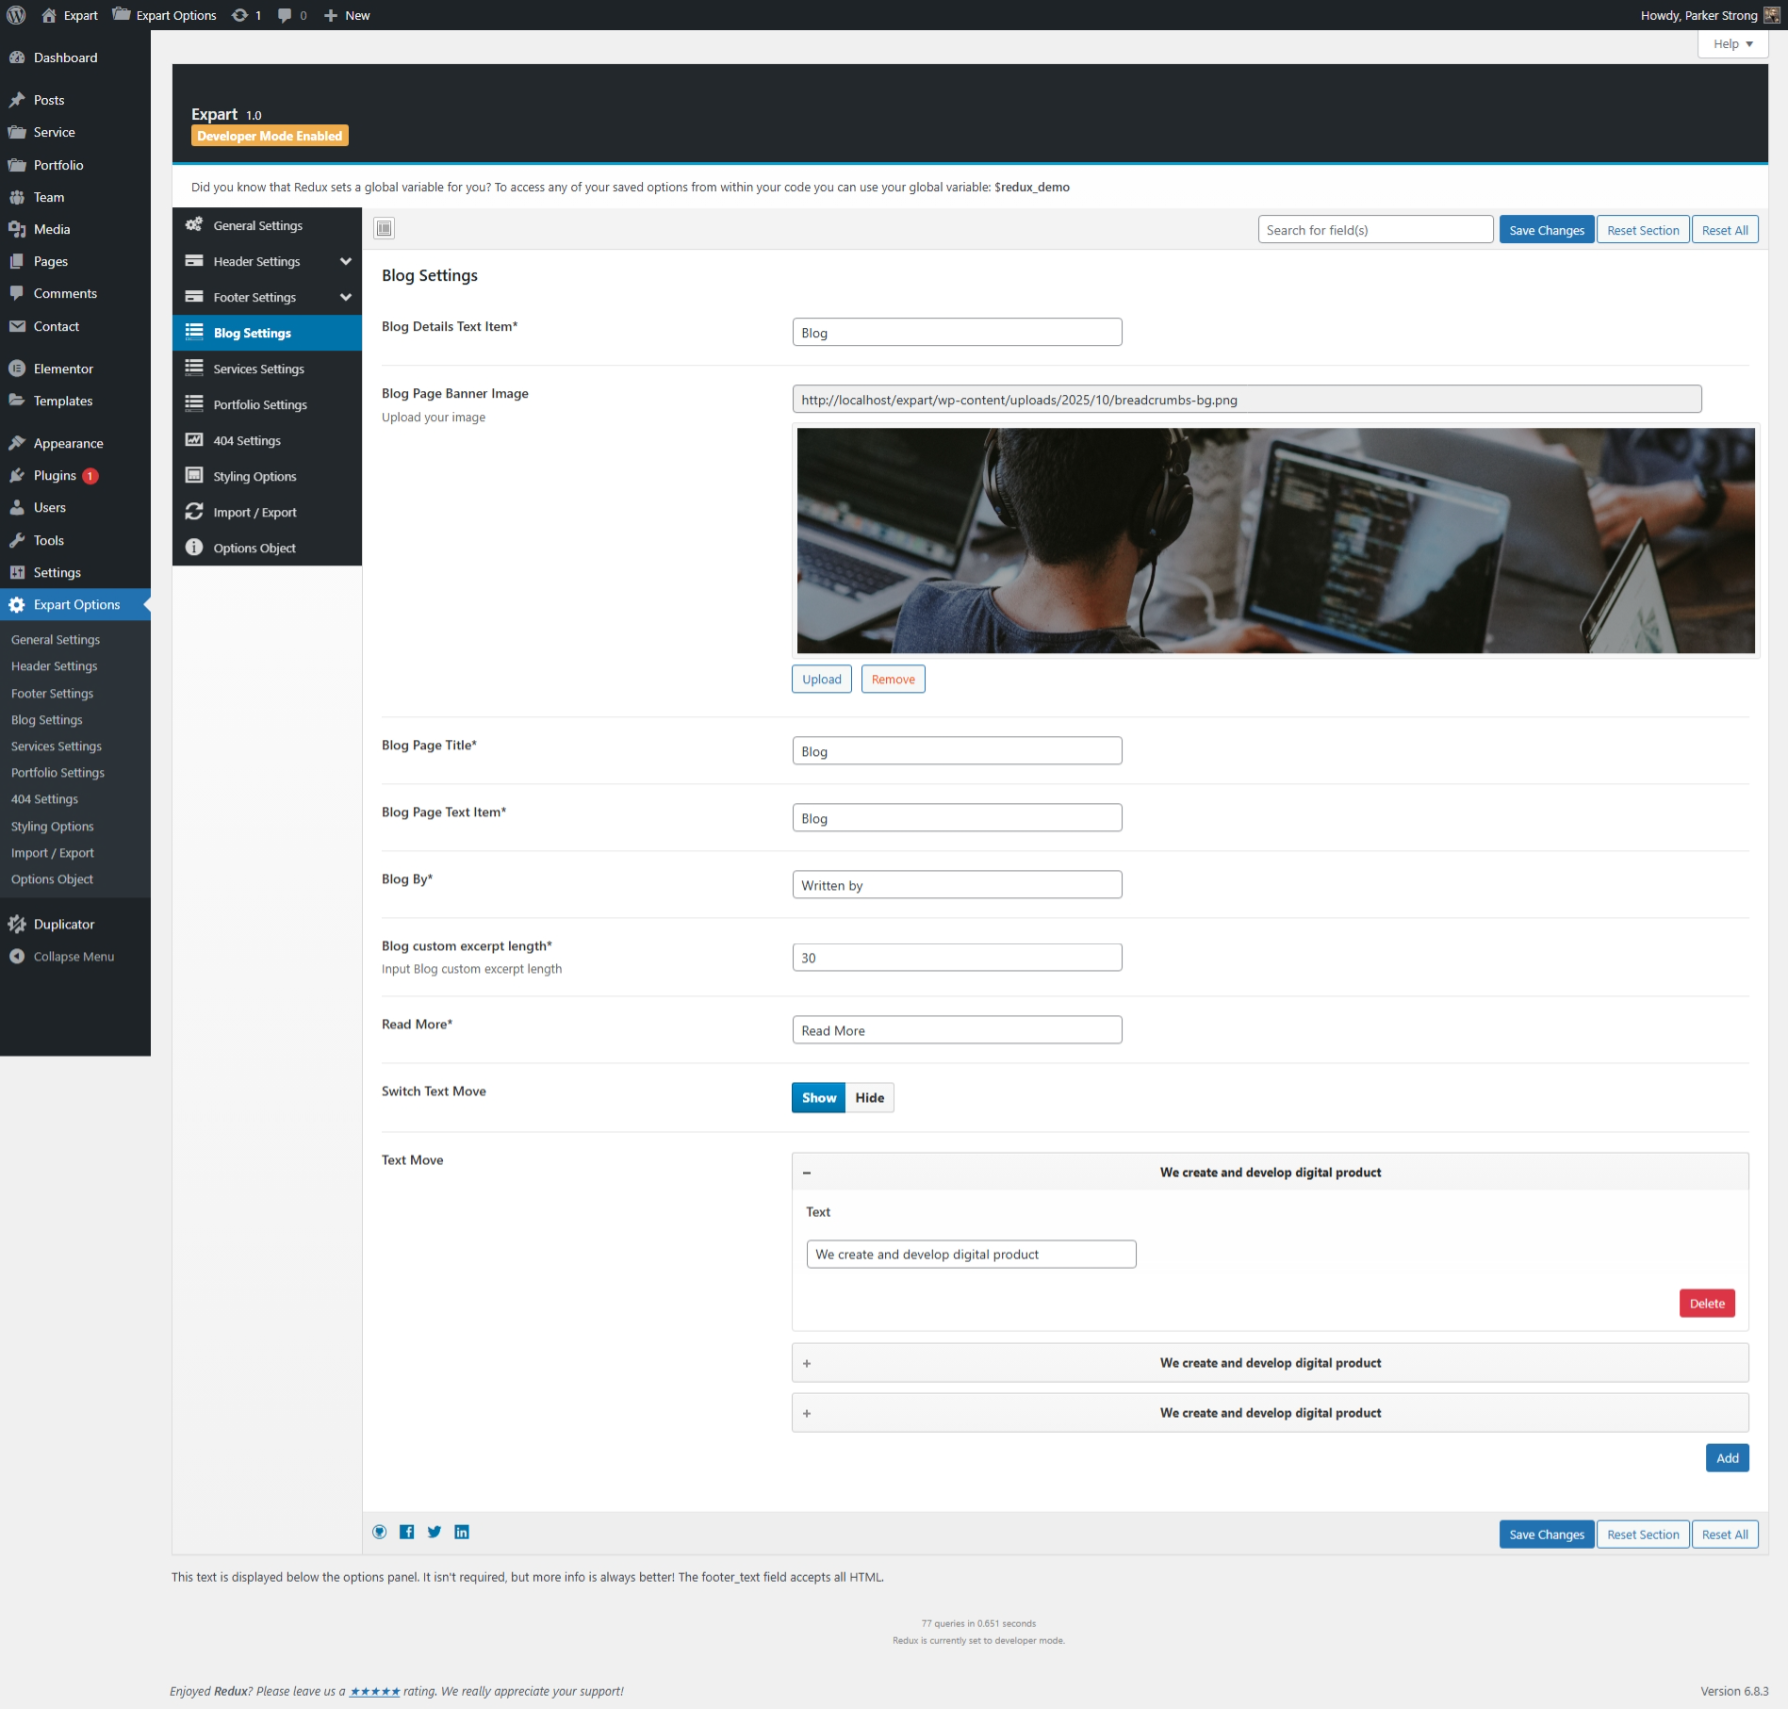Open the comments bubble in admin bar
1788x1709 pixels.
tap(292, 15)
